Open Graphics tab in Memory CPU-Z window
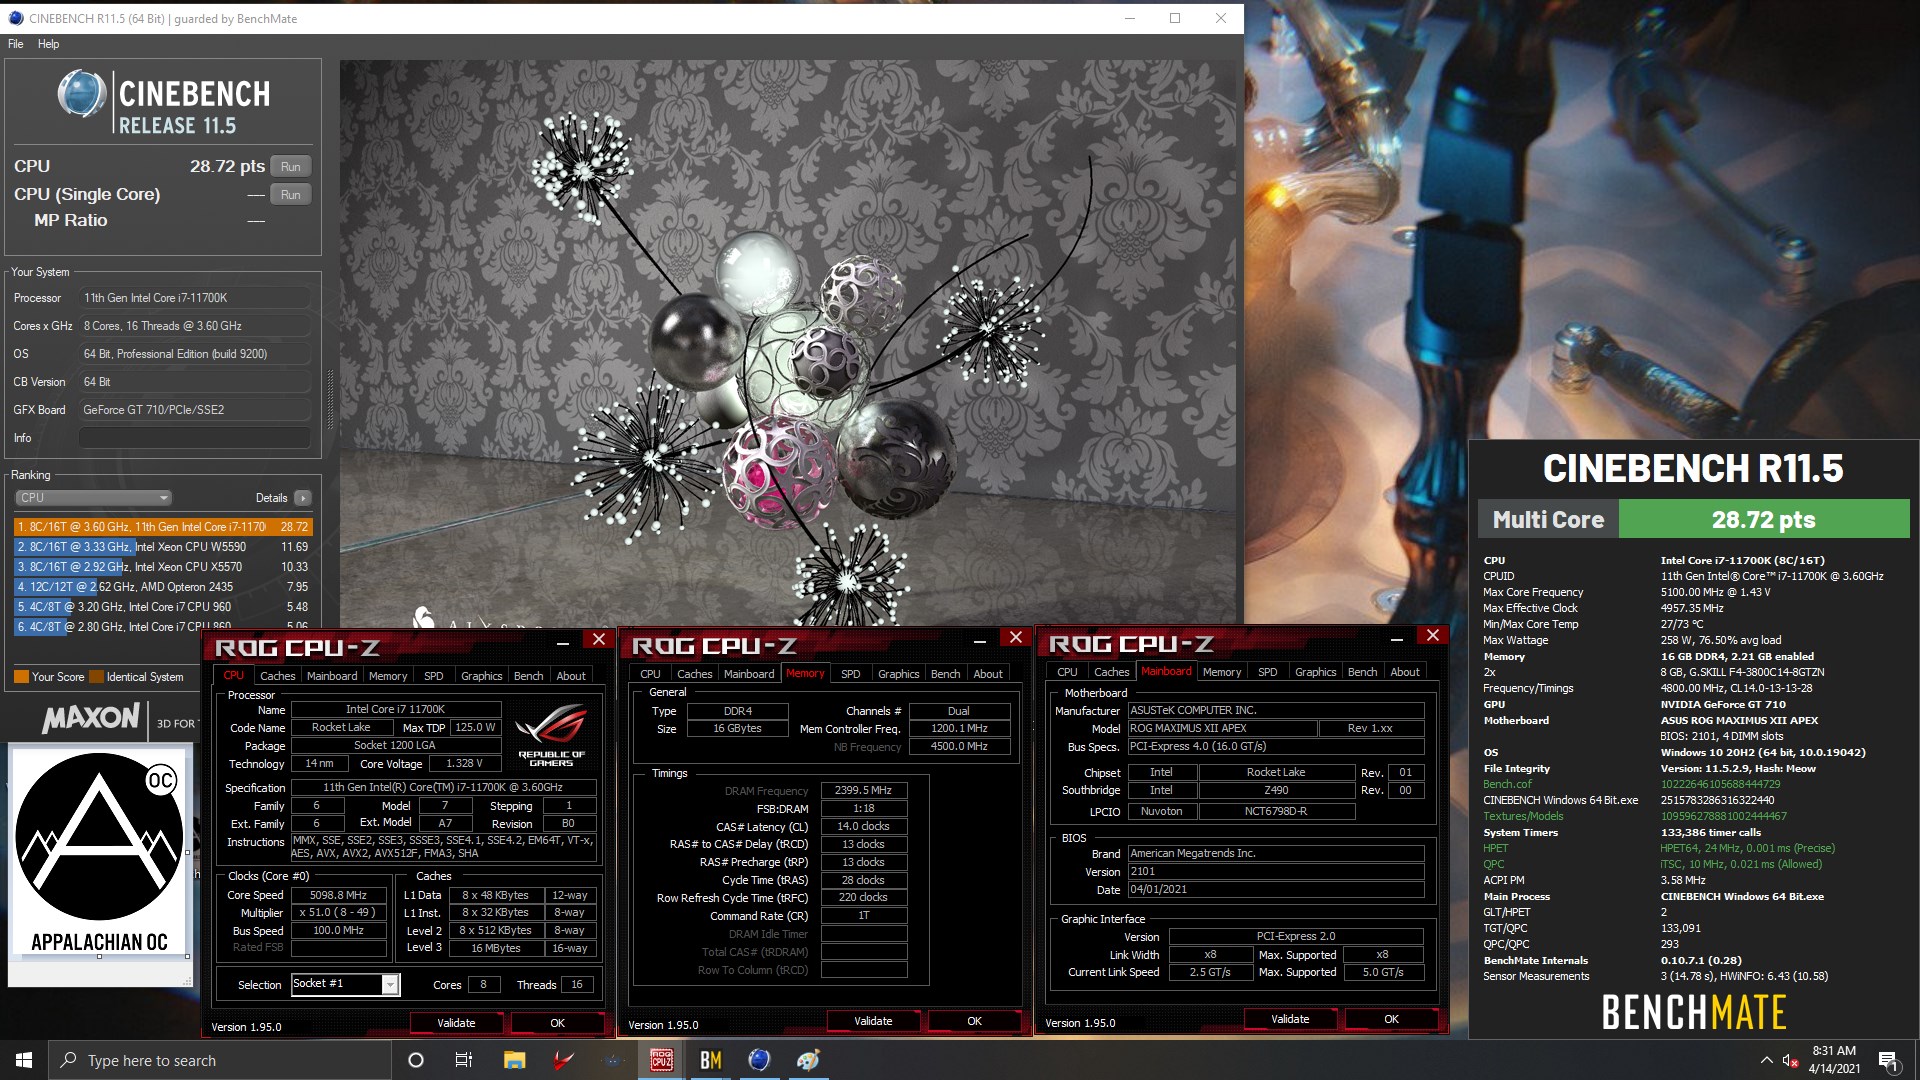1920x1080 pixels. click(x=898, y=674)
